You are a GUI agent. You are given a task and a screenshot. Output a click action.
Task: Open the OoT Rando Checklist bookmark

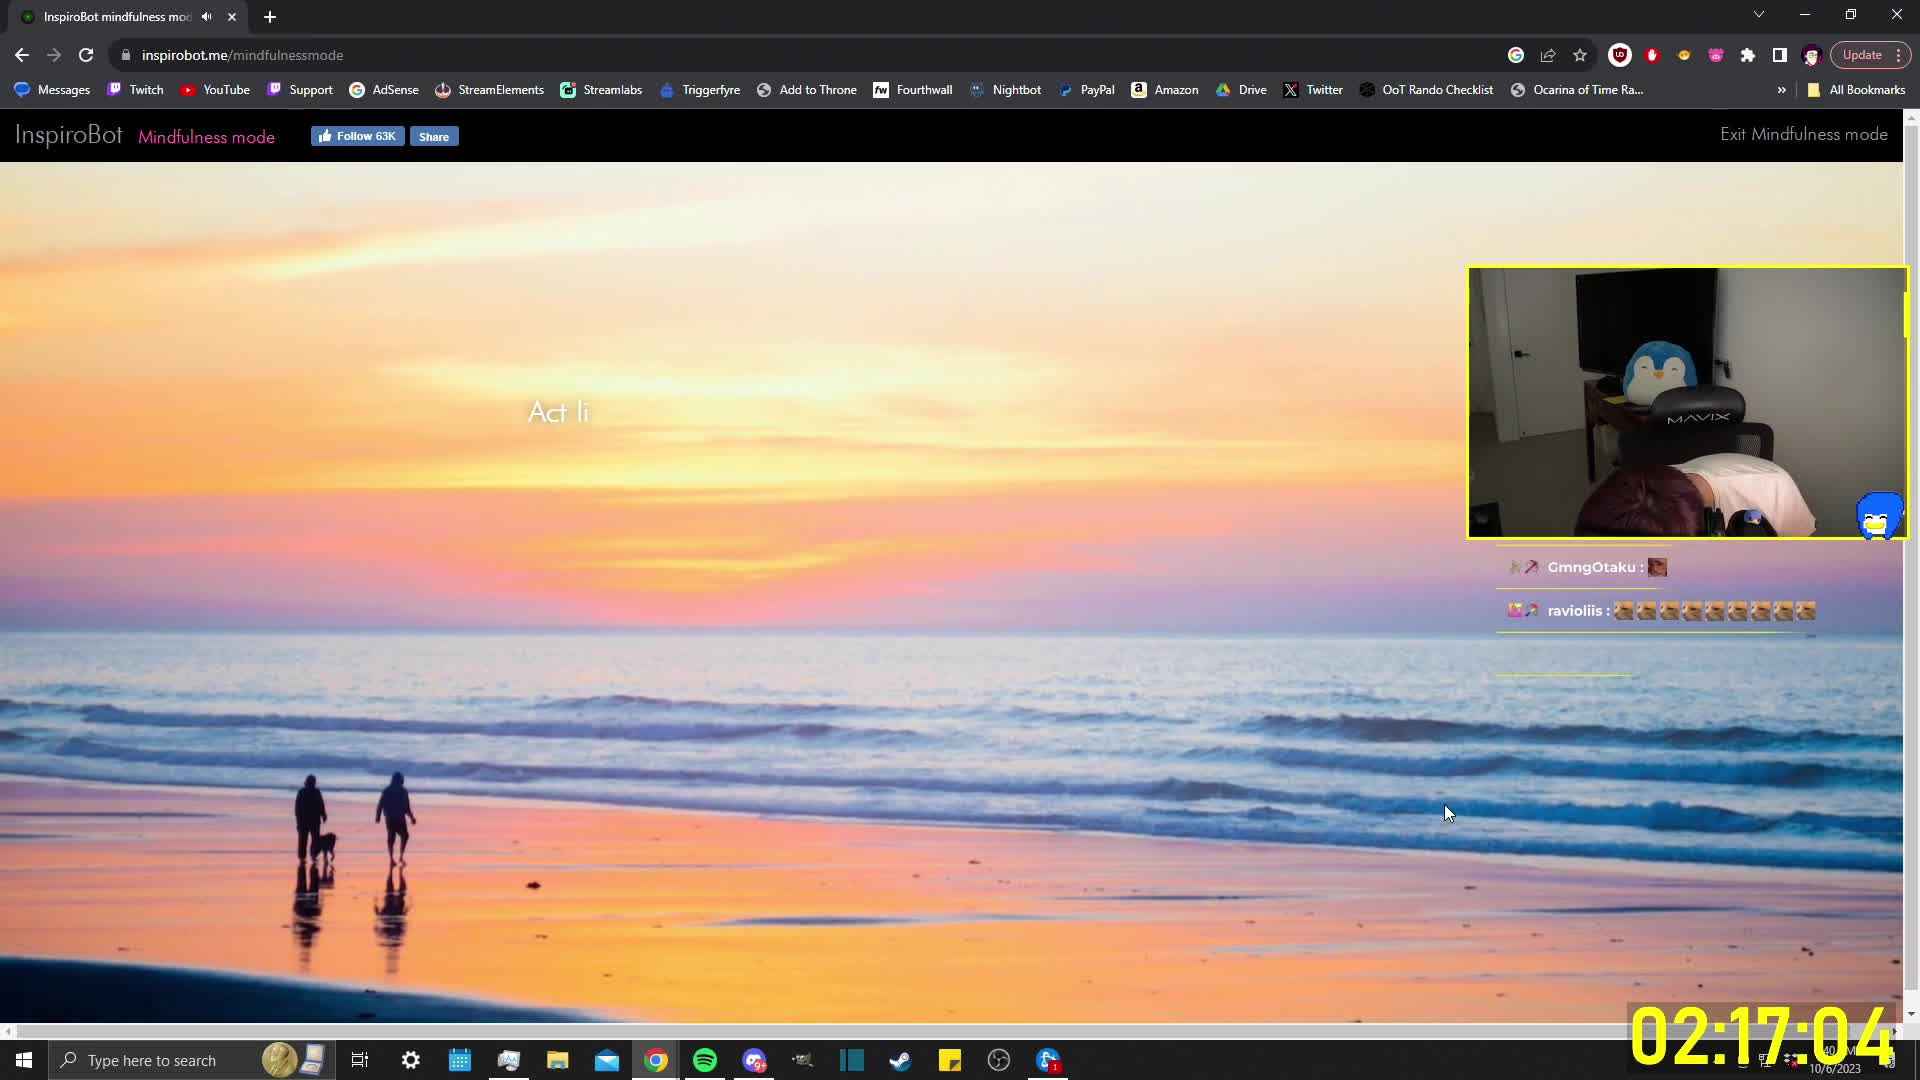point(1426,90)
